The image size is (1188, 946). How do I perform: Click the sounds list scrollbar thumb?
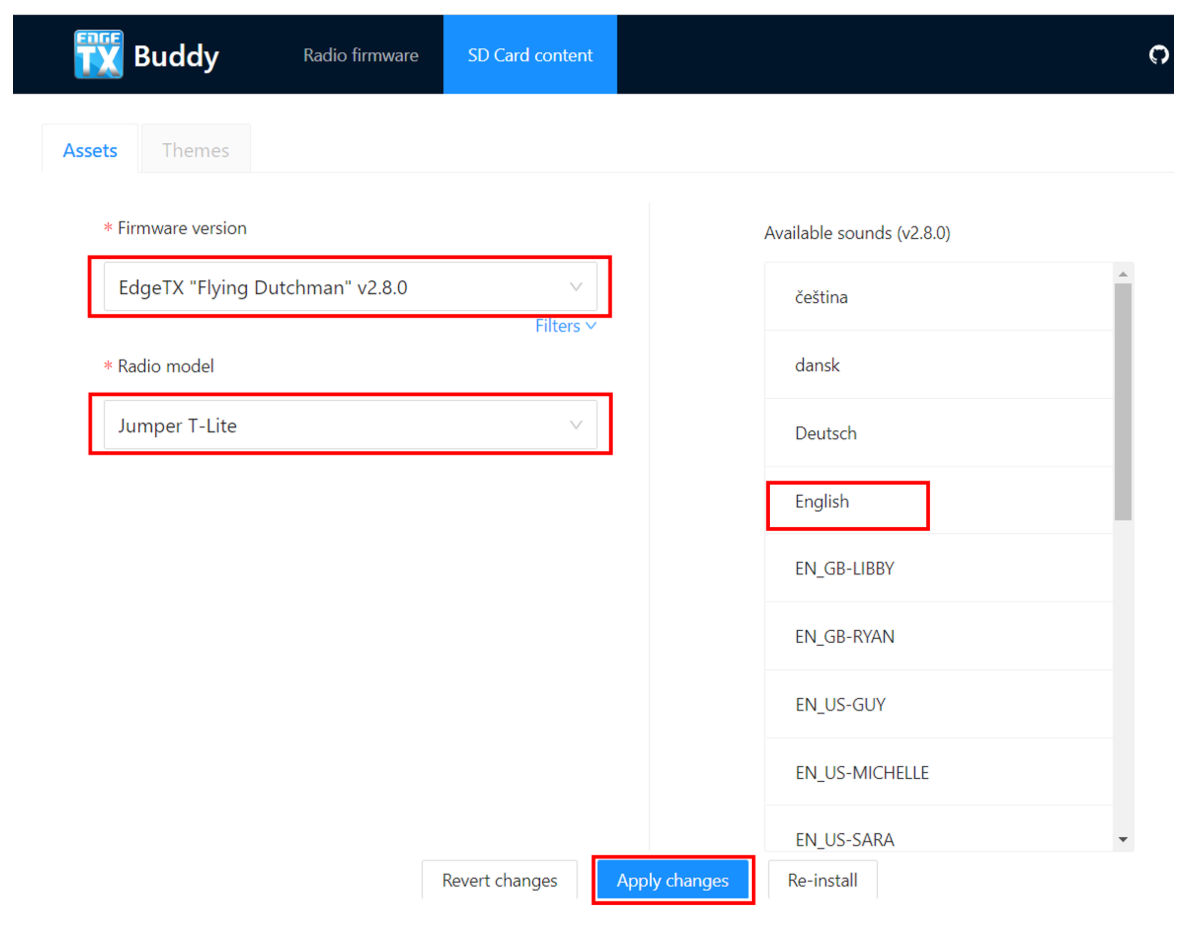point(1123,401)
